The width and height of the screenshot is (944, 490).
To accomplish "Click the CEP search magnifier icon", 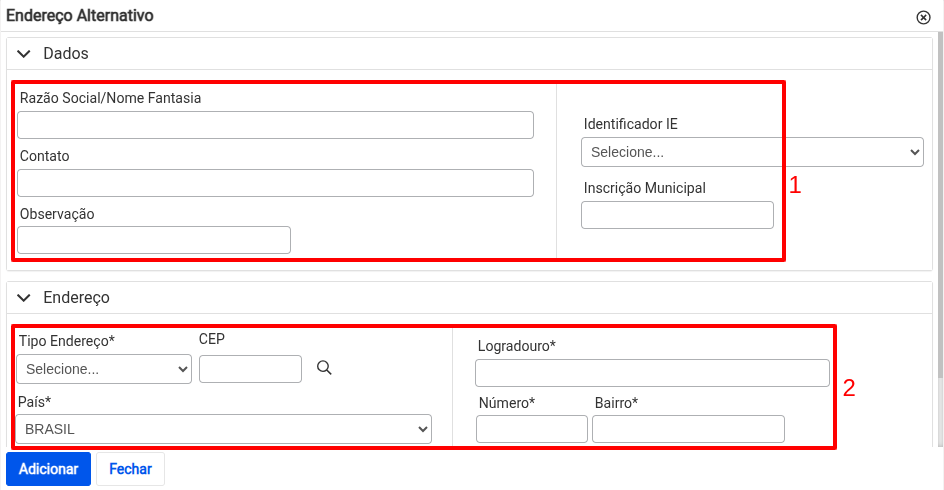I will coord(324,368).
